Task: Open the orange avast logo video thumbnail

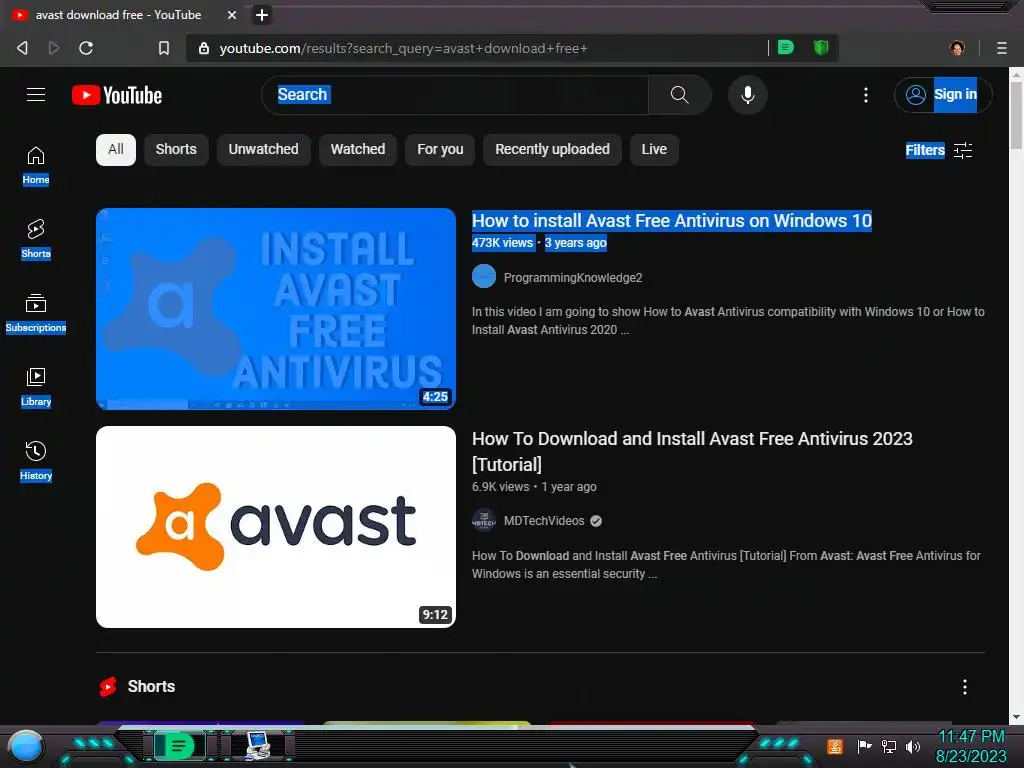Action: 276,527
